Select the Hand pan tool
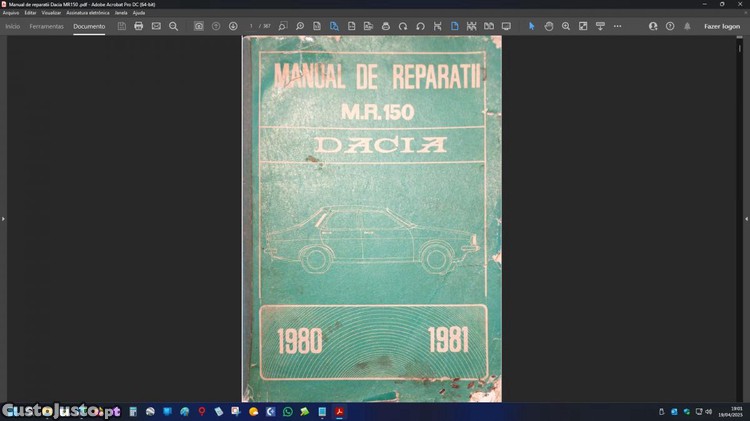 point(549,26)
